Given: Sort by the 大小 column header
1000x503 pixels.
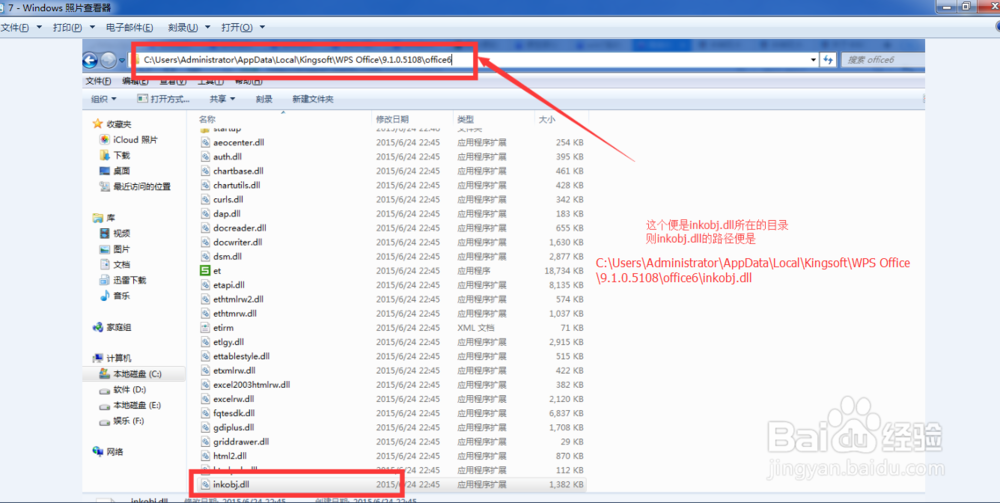Looking at the screenshot, I should click(x=547, y=119).
